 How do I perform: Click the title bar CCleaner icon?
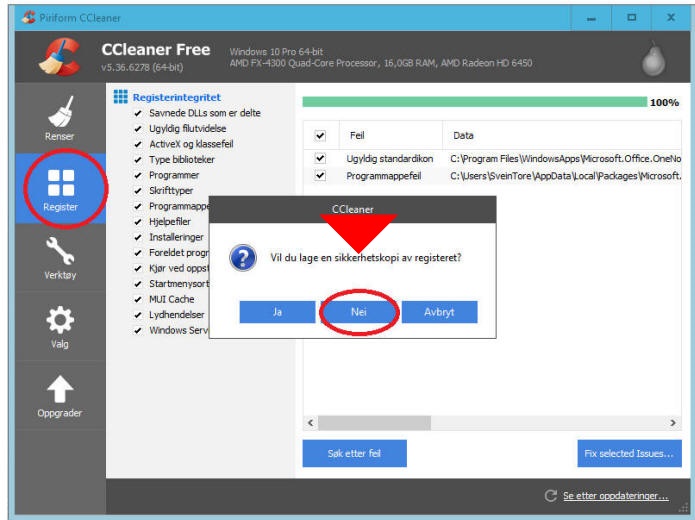coord(29,17)
